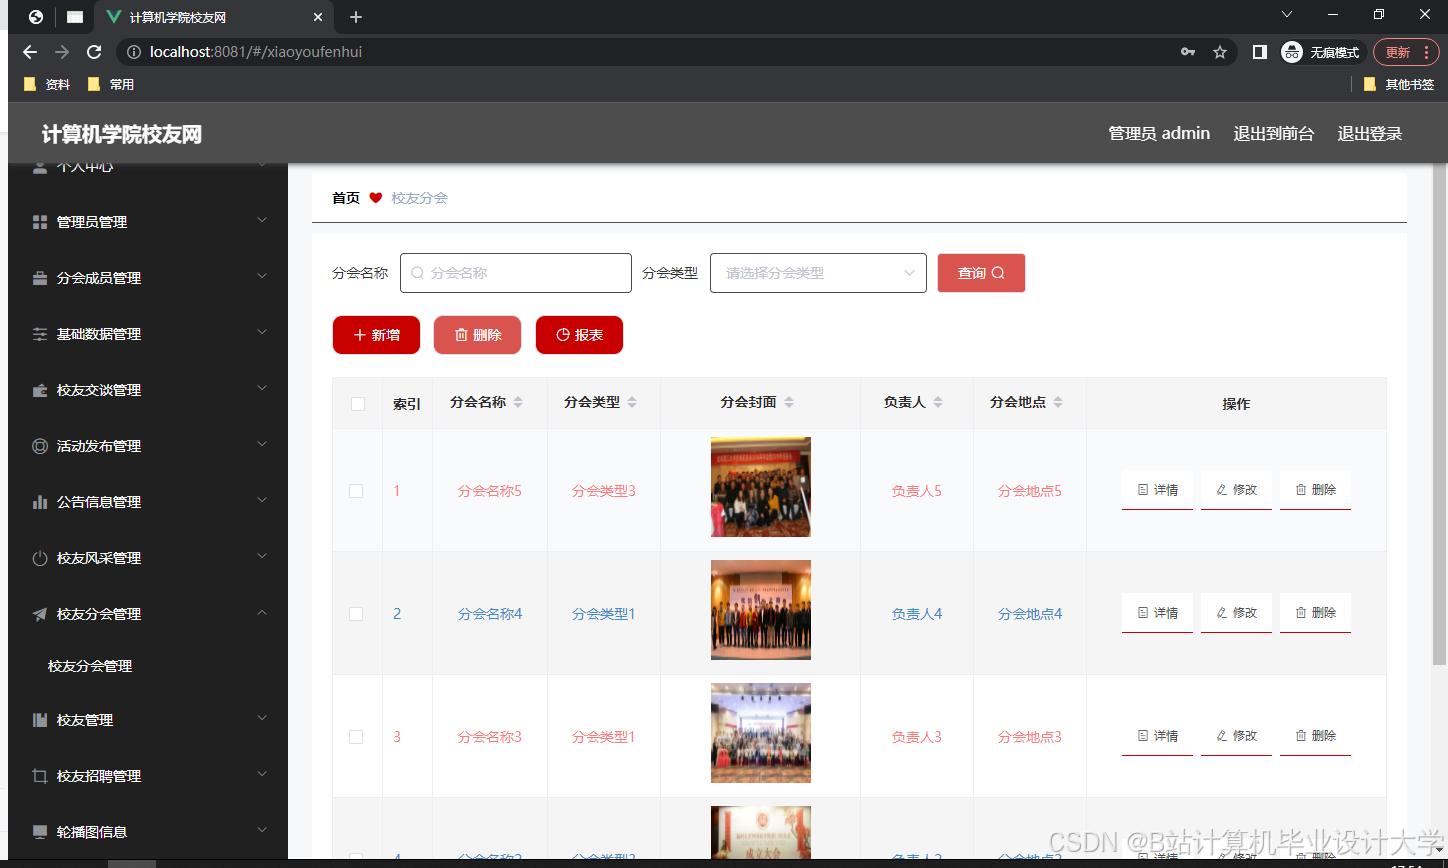
Task: Click the 活动发布管理 lifebuoy icon
Action: click(40, 446)
